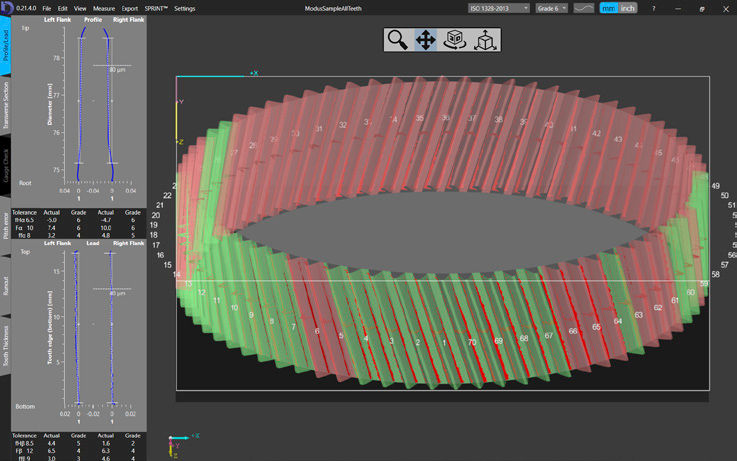Open the Edit menu
The image size is (737, 461).
click(63, 8)
